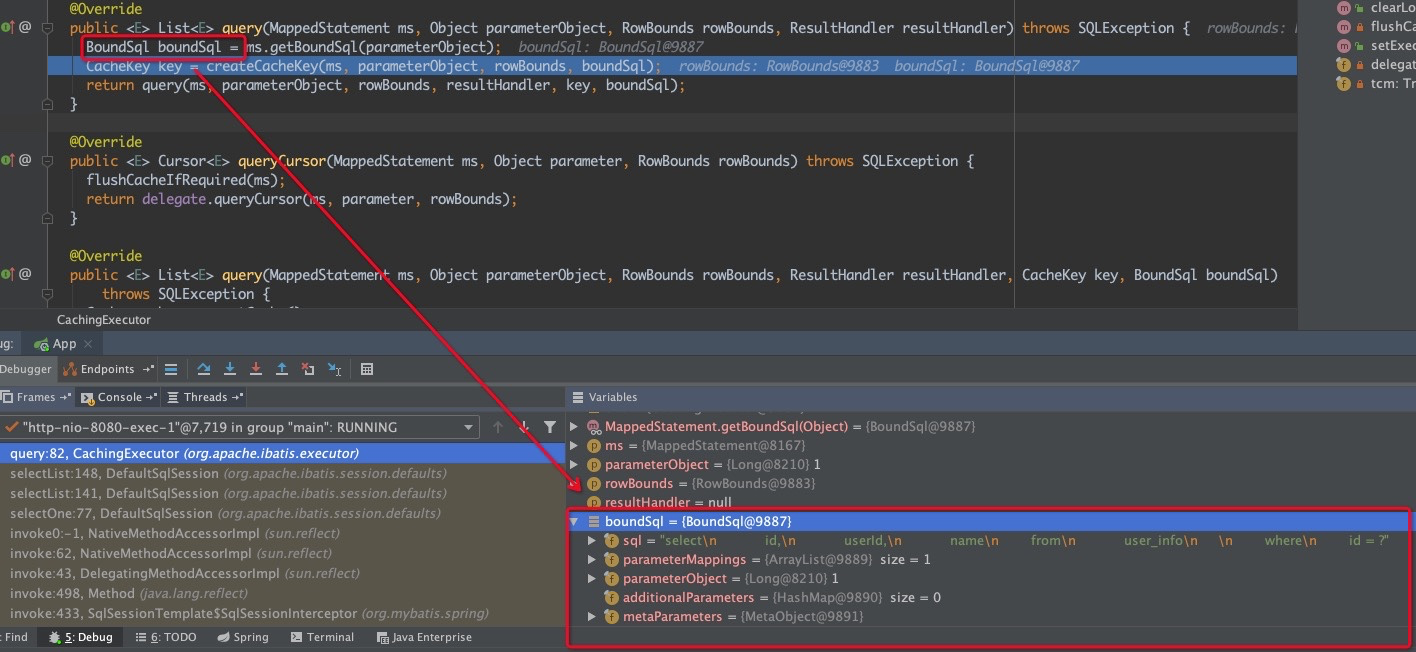Expand the MappedStatement.getBoundSql(Object) node
The image size is (1416, 652).
point(574,426)
